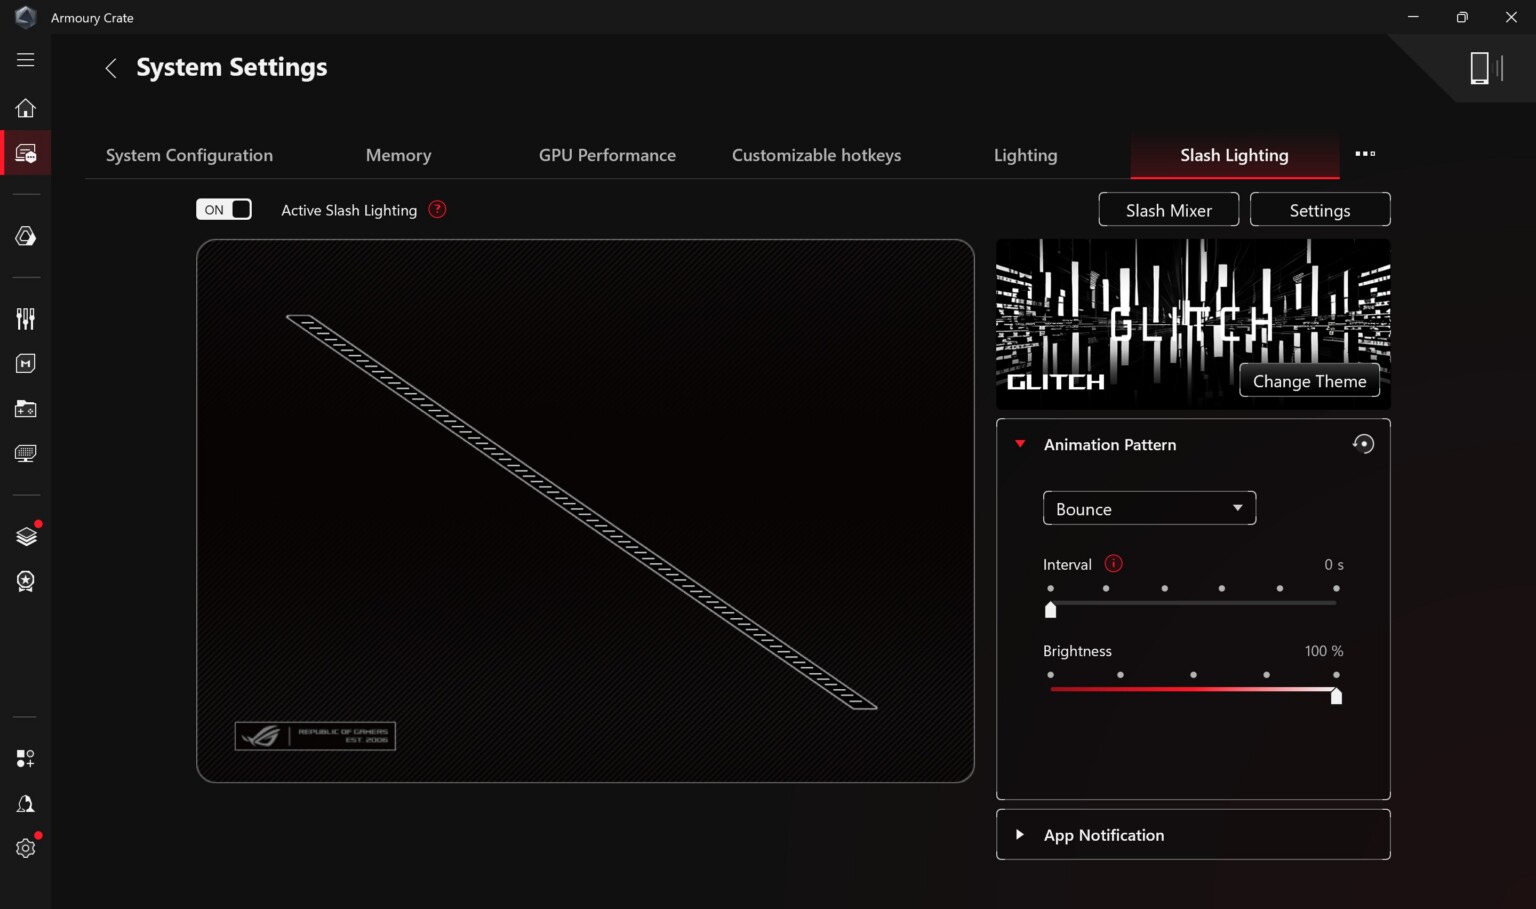1536x909 pixels.
Task: Open Game Library from the sidebar
Action: click(26, 409)
